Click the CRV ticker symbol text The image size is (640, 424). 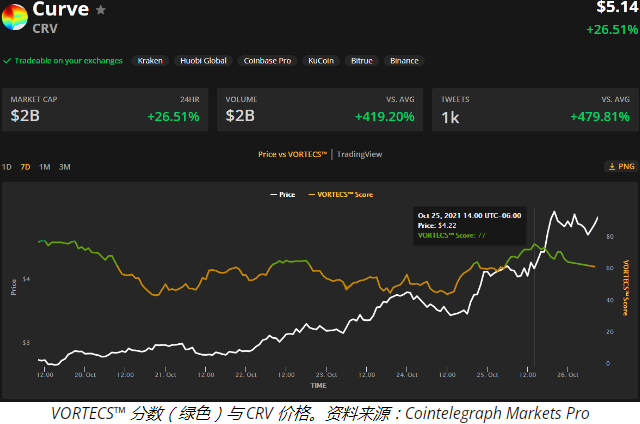[x=45, y=29]
